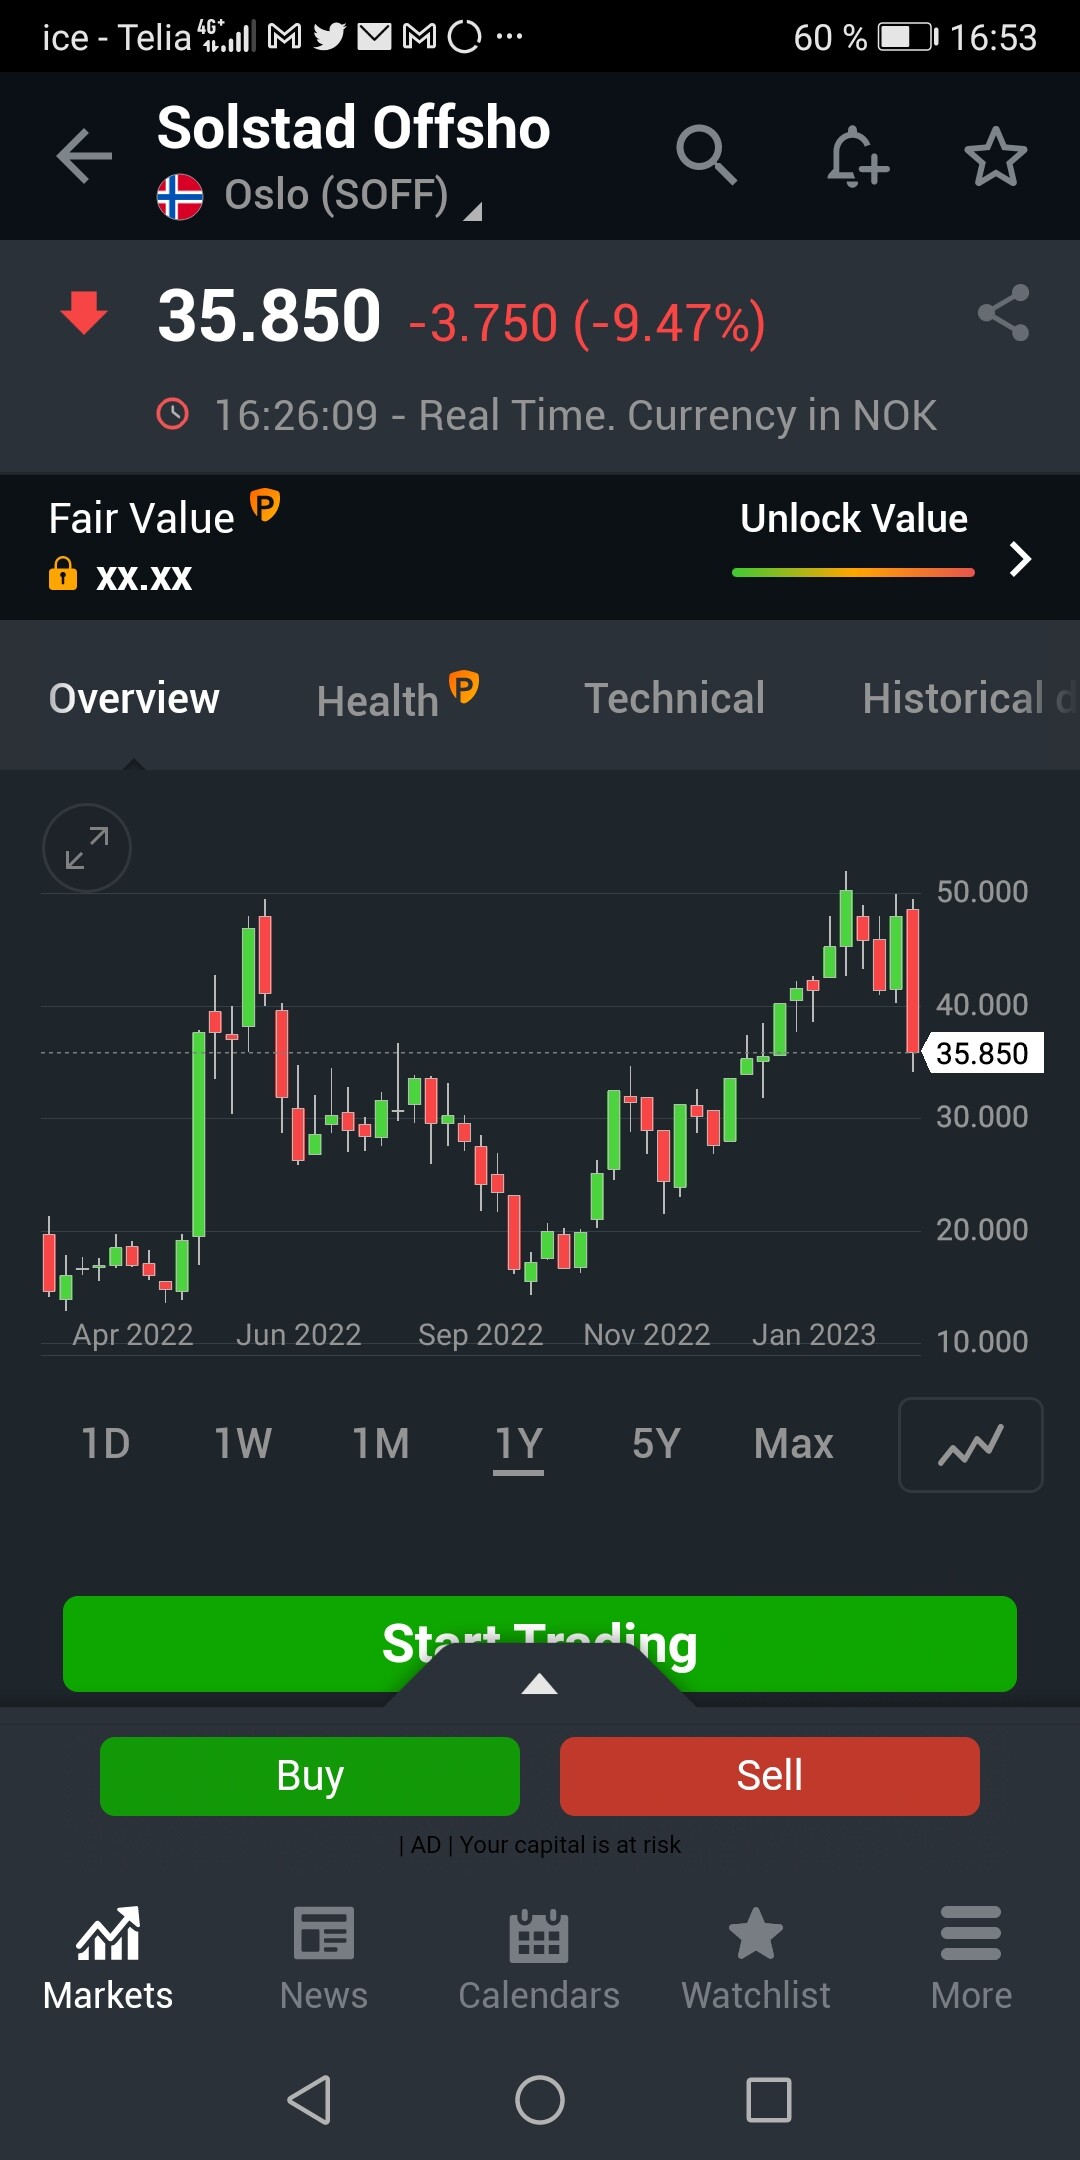Screen dimensions: 1080x2160
Task: Select the 1W chart timeframe
Action: coord(243,1444)
